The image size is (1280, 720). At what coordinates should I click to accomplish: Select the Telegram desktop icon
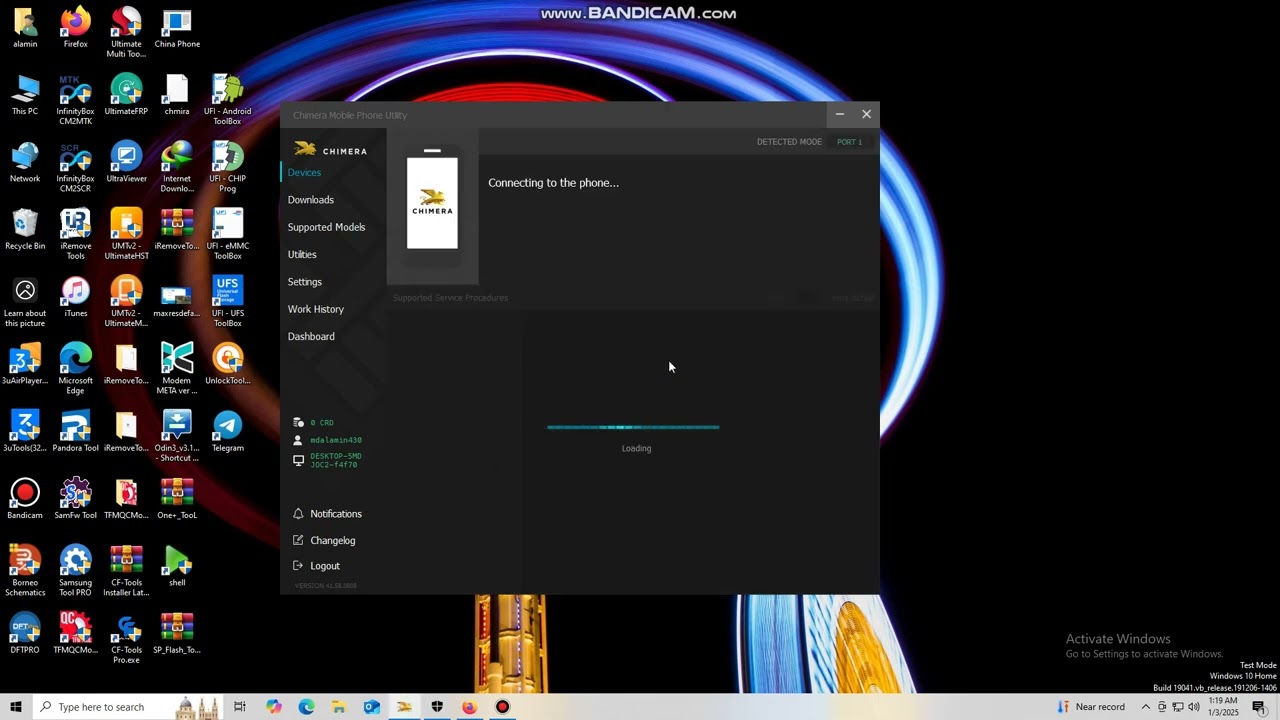point(227,431)
